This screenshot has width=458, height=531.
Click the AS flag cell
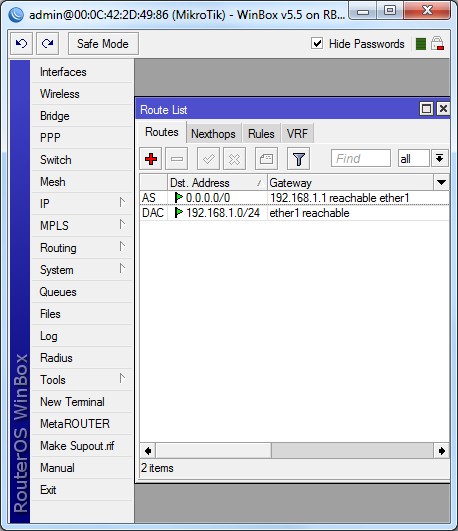[x=153, y=198]
